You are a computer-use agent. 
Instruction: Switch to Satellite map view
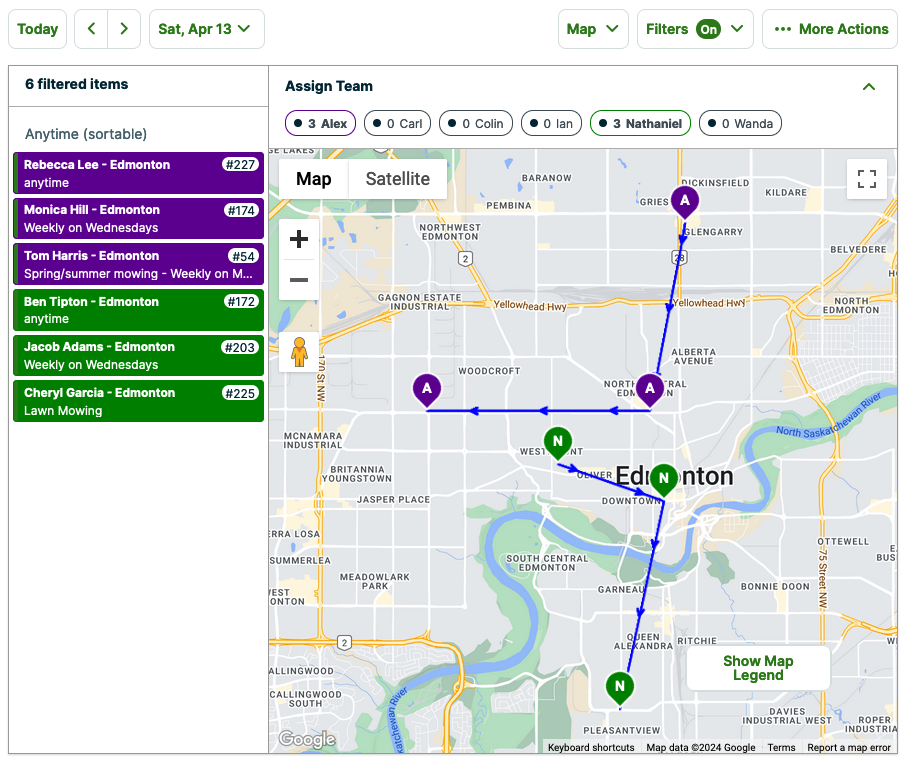tap(397, 179)
